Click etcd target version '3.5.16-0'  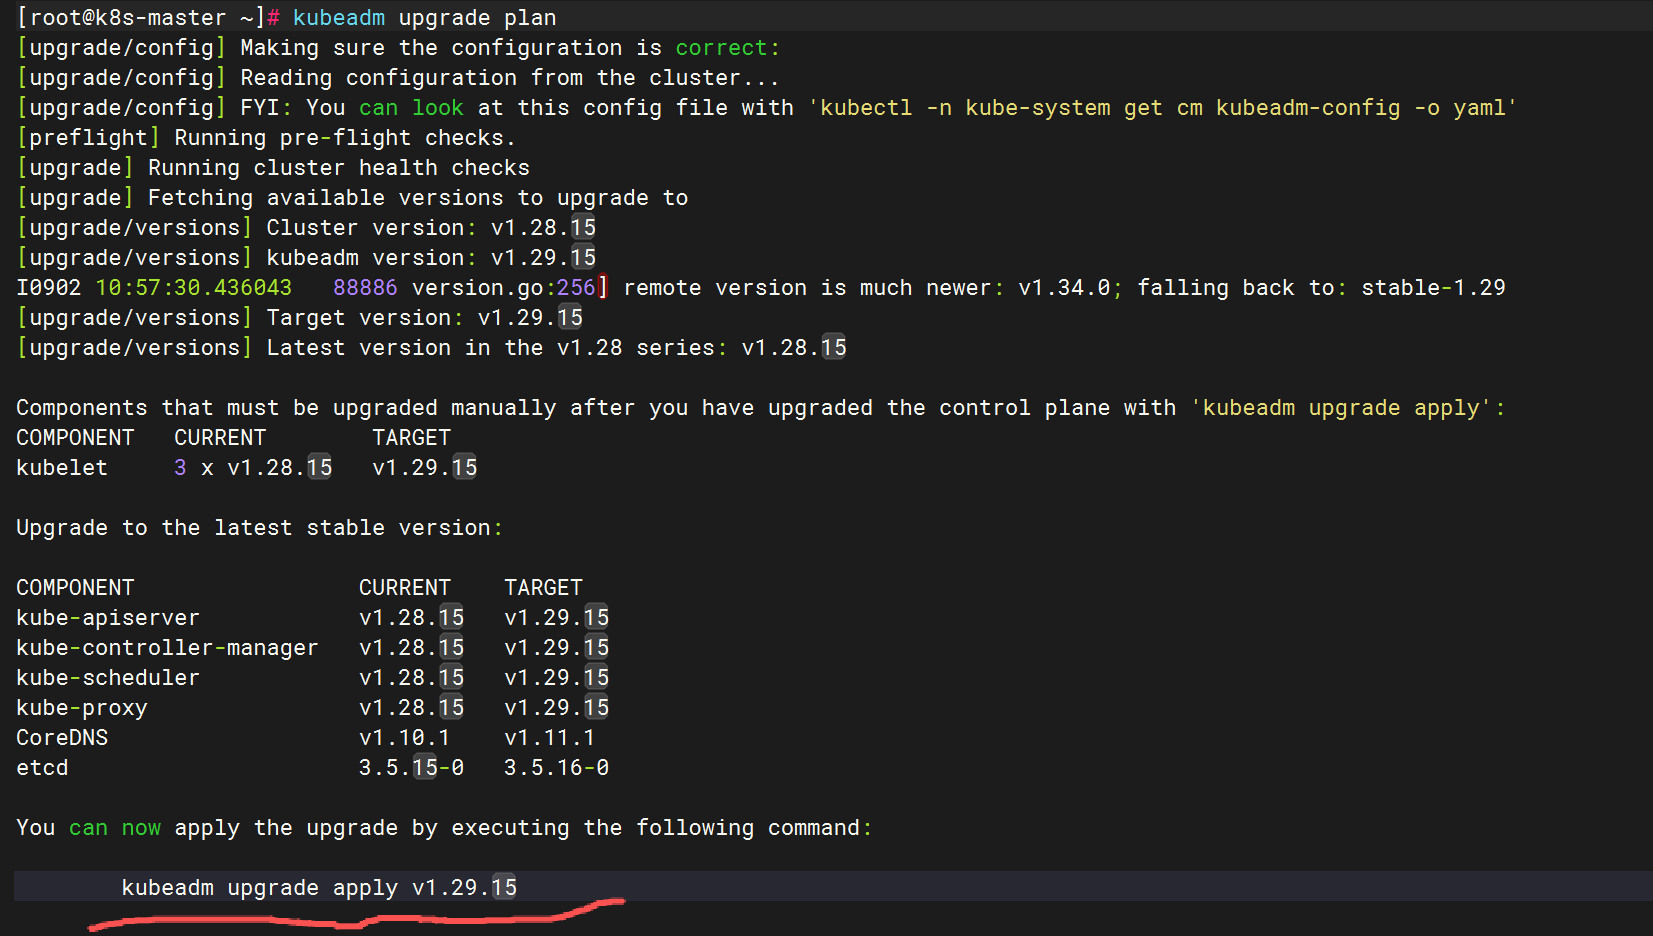tap(557, 768)
